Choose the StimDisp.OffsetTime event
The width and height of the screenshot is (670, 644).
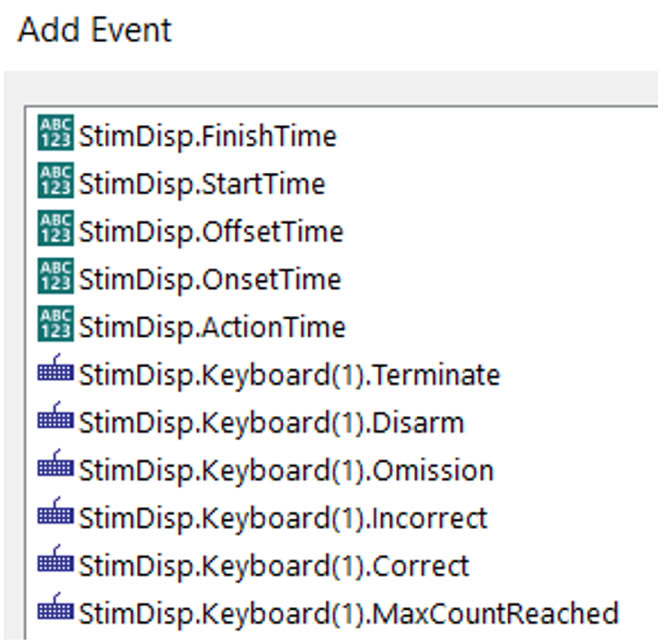pyautogui.click(x=210, y=232)
